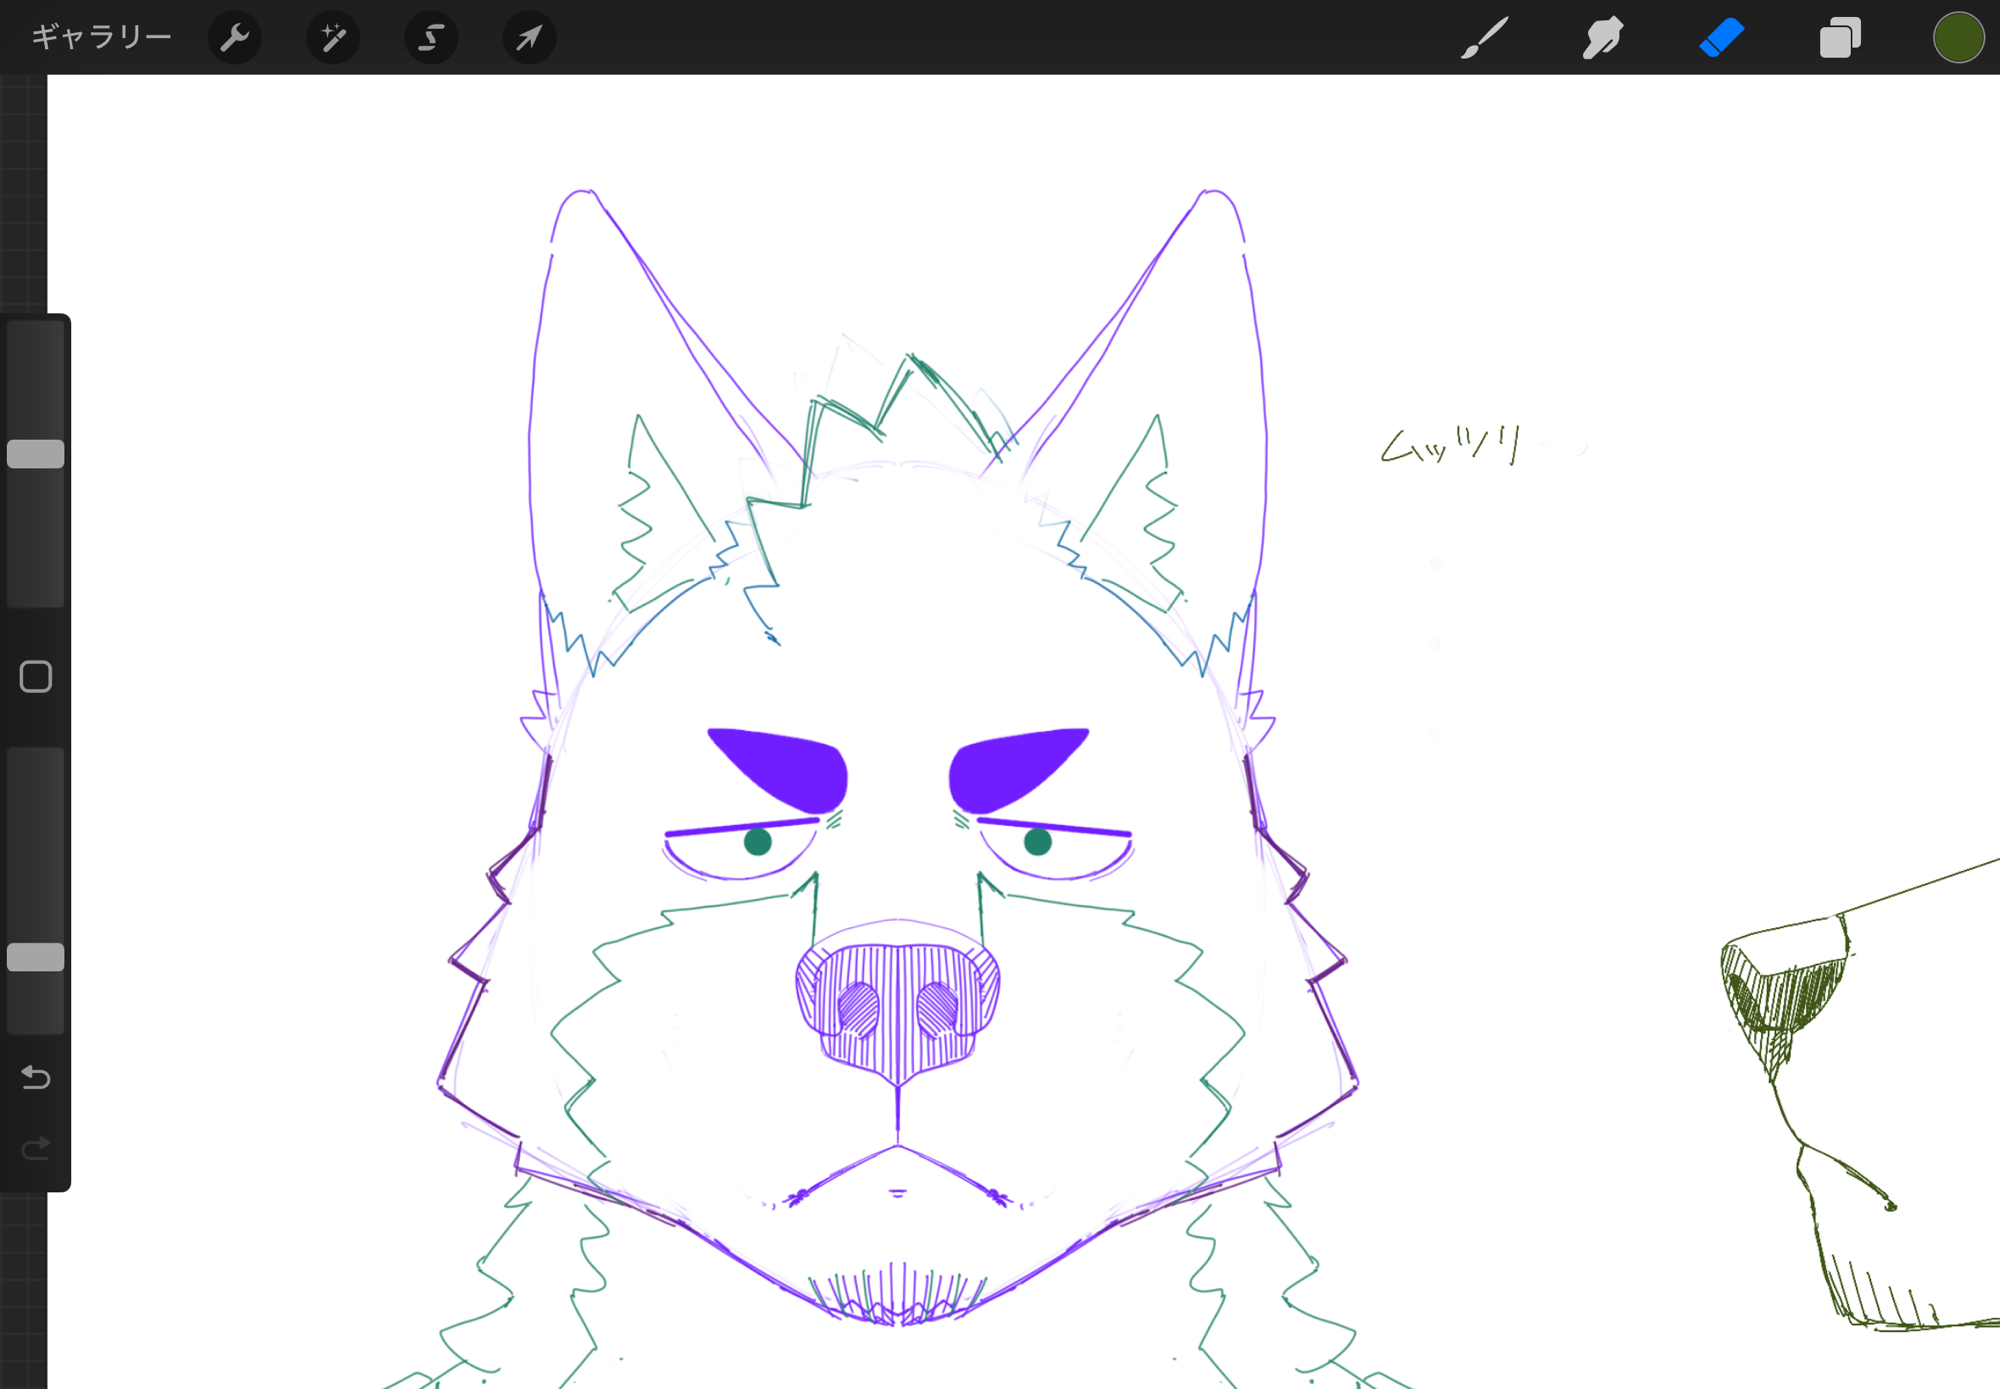Activate the Selection S-shaped tool

(430, 38)
